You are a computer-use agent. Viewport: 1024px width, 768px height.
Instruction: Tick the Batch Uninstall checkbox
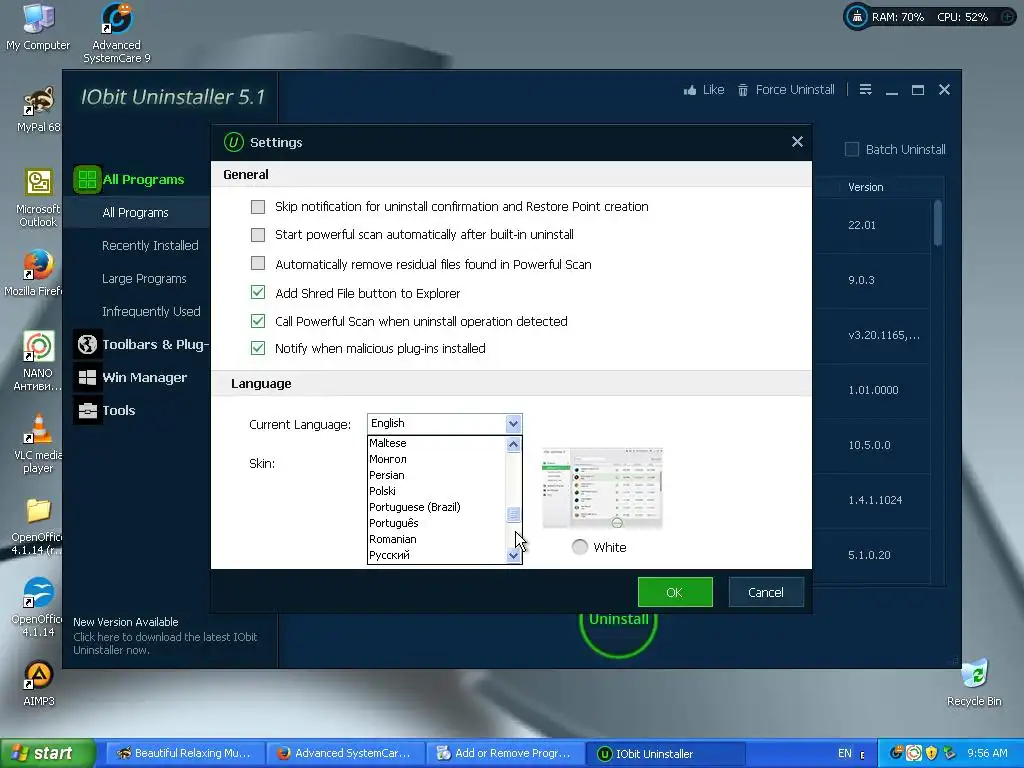[x=852, y=150]
